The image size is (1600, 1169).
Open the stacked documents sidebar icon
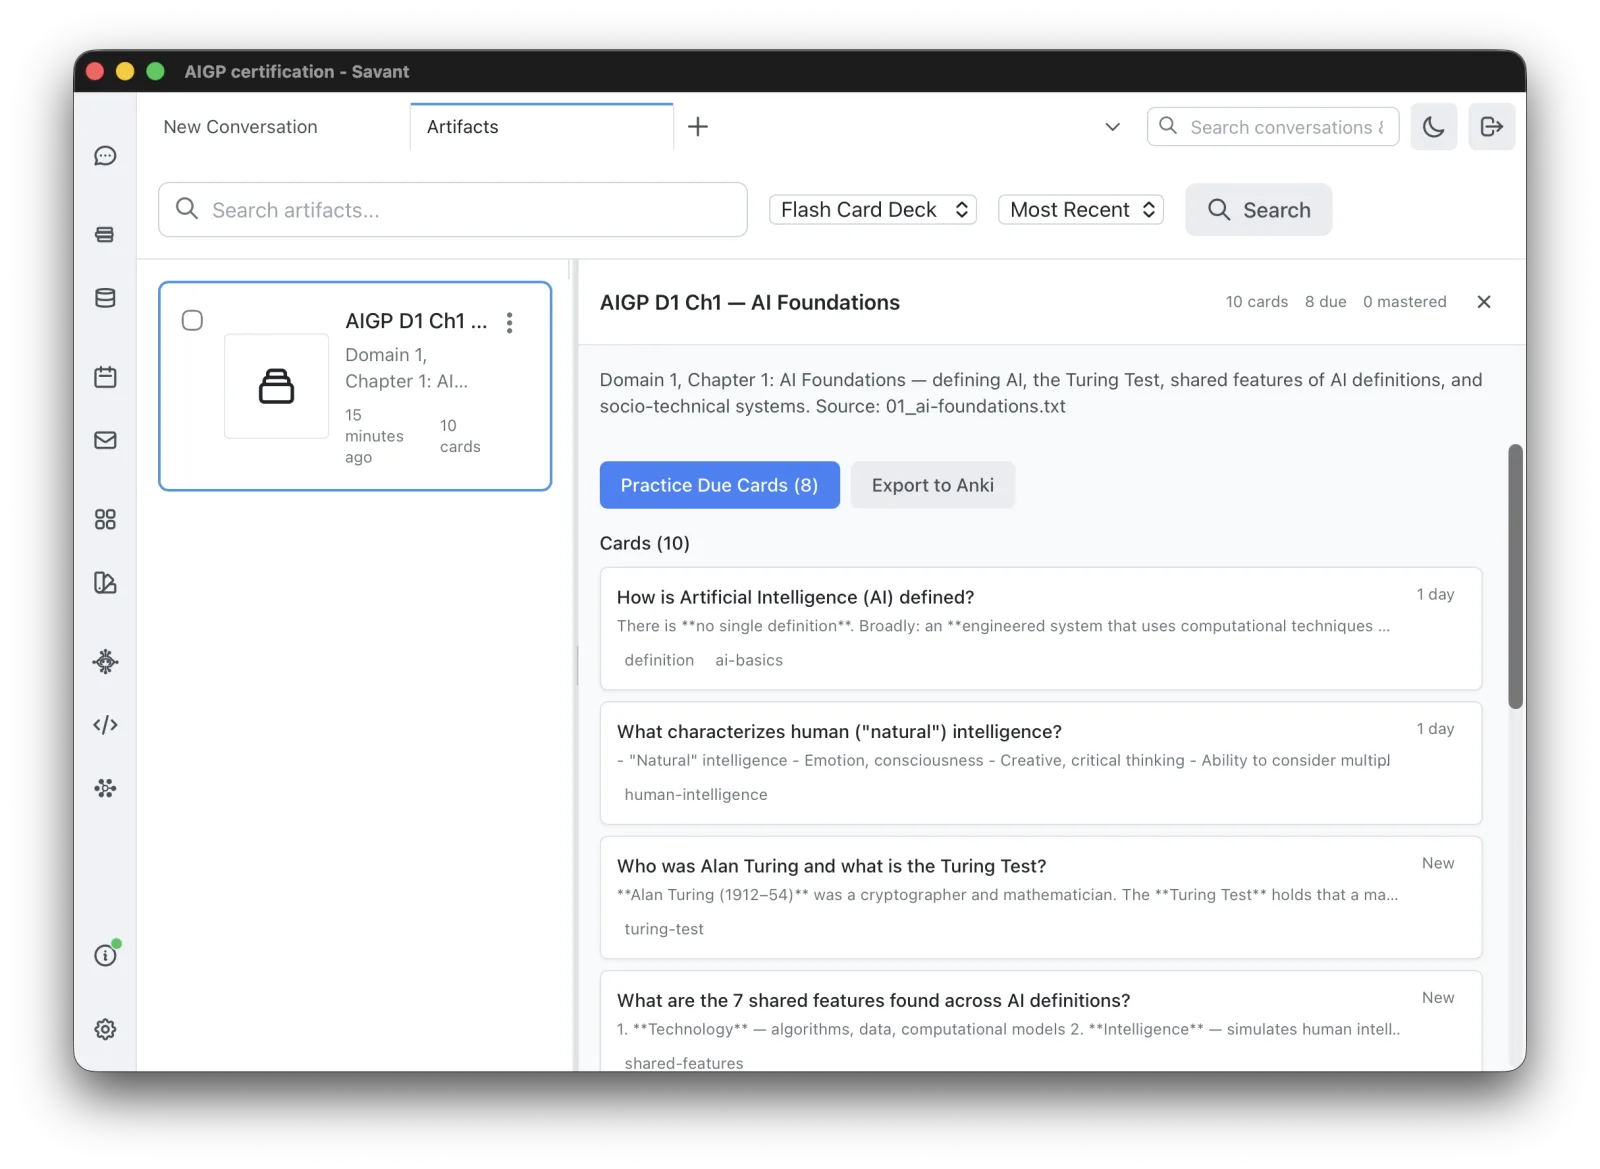click(x=105, y=234)
